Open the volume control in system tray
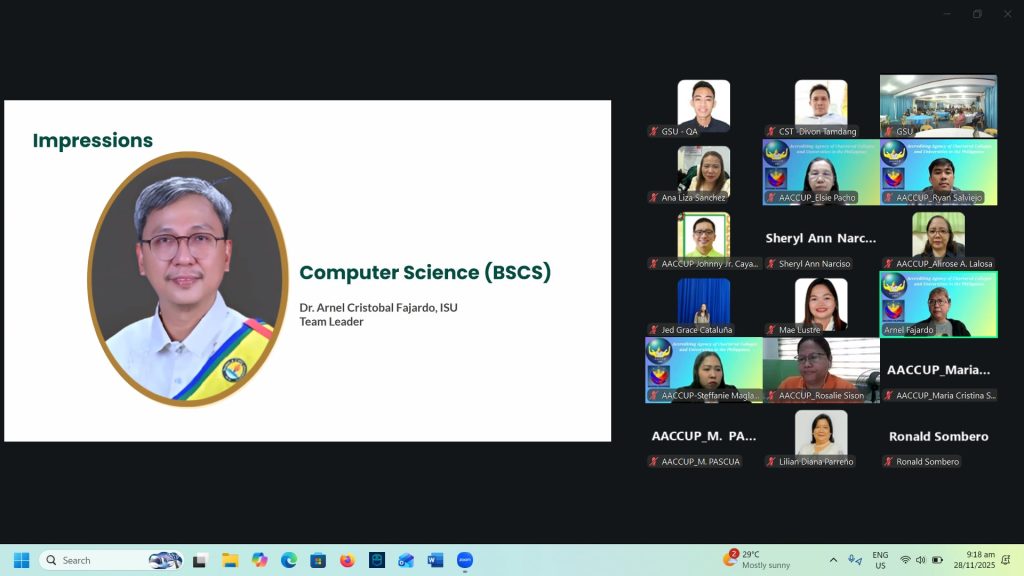Viewport: 1024px width, 576px height. pyautogui.click(x=920, y=560)
